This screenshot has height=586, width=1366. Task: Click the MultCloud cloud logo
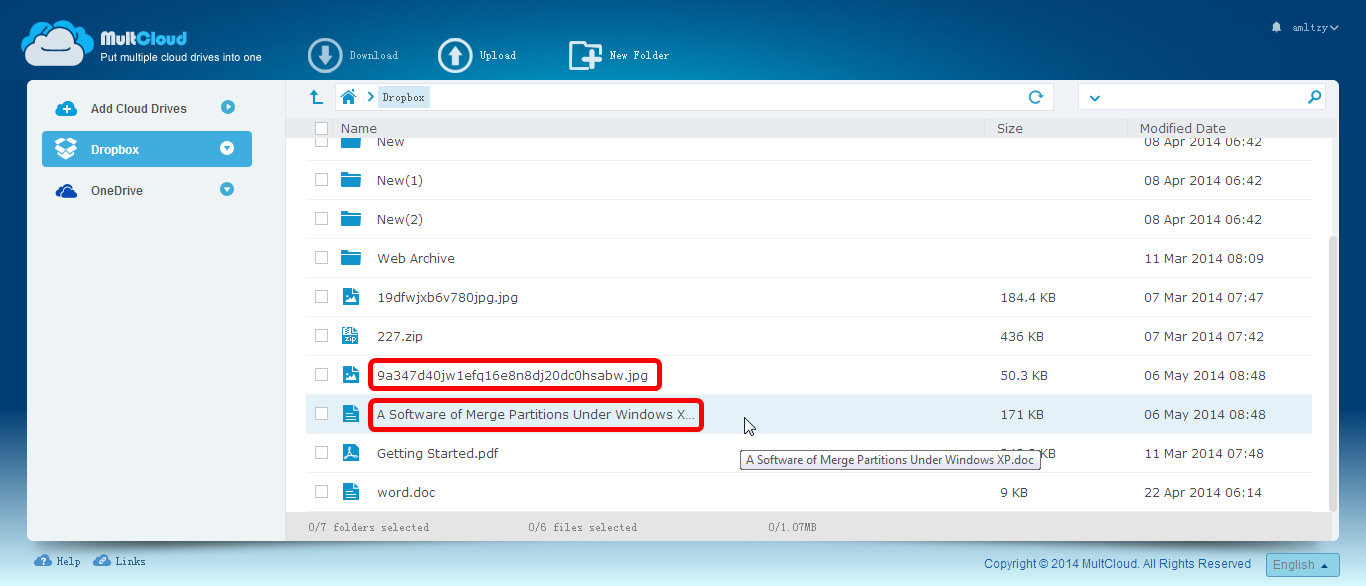tap(58, 44)
